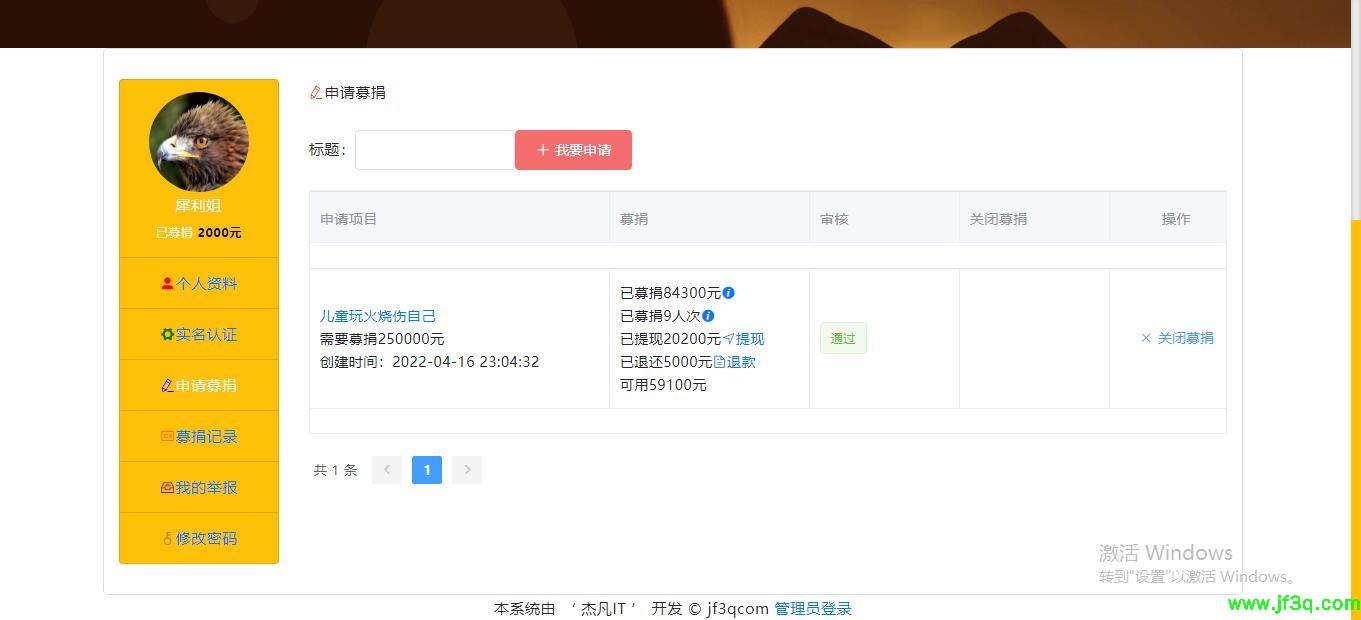Click the 标题 search input field
1361x620 pixels.
tap(435, 149)
